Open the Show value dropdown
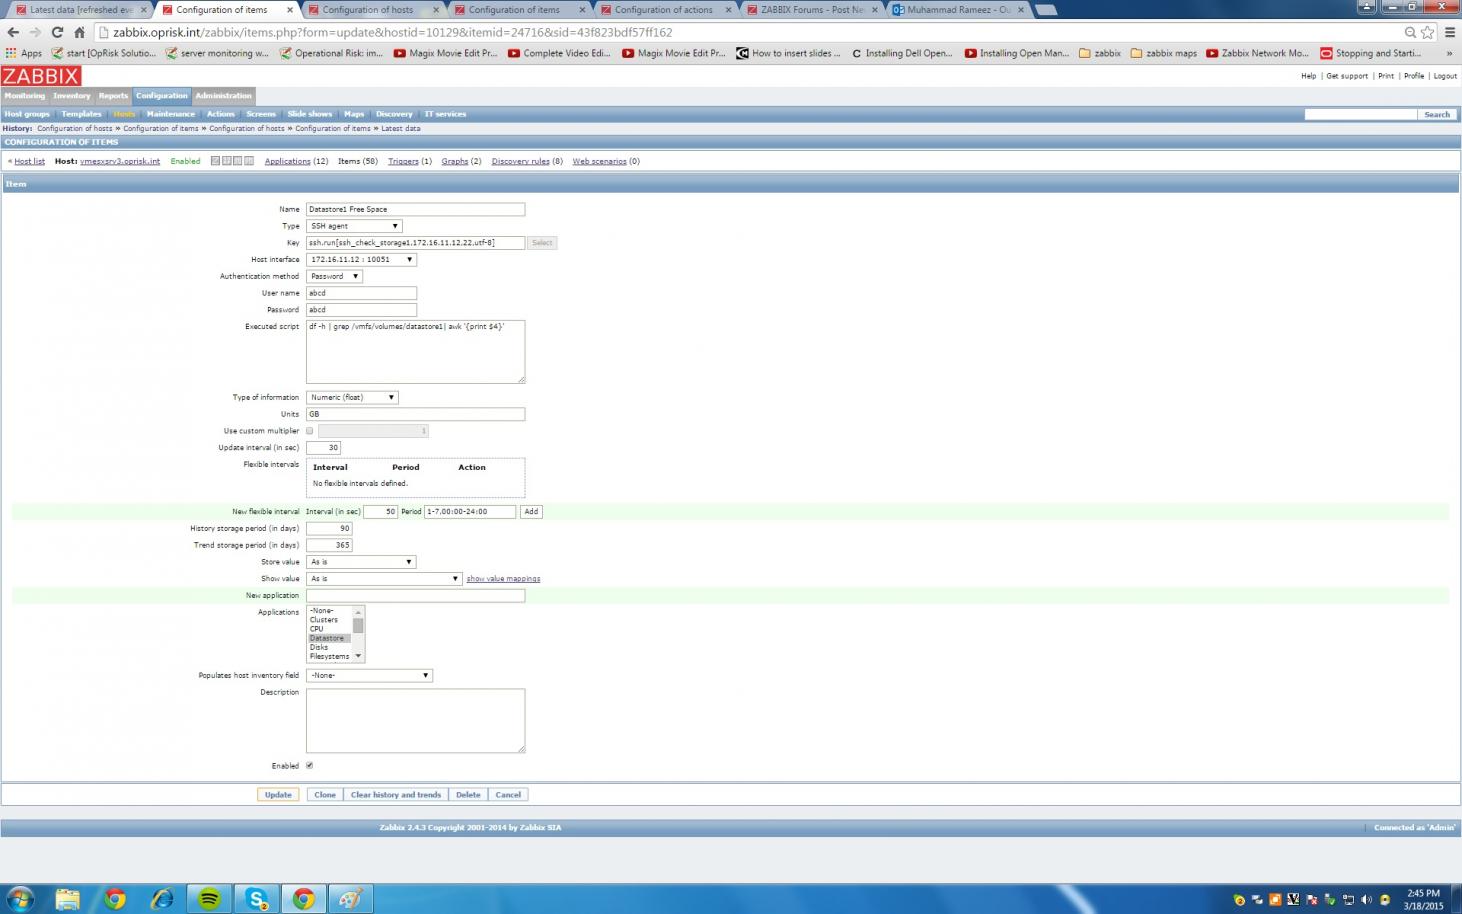 click(384, 579)
